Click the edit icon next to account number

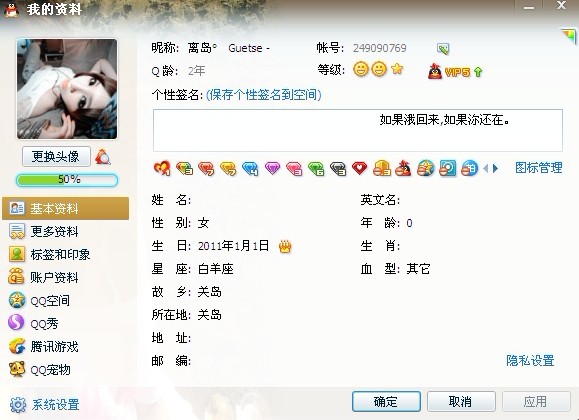click(443, 48)
